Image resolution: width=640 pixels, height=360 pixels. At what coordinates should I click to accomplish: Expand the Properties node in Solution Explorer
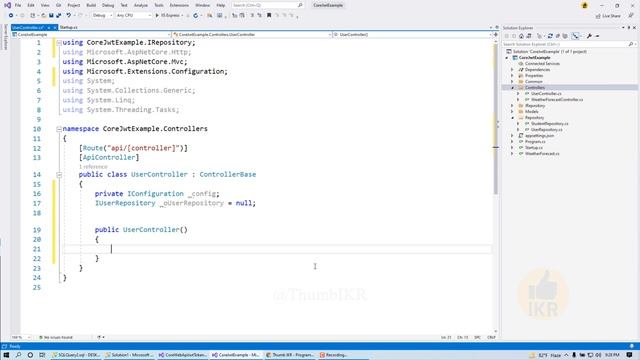point(512,76)
